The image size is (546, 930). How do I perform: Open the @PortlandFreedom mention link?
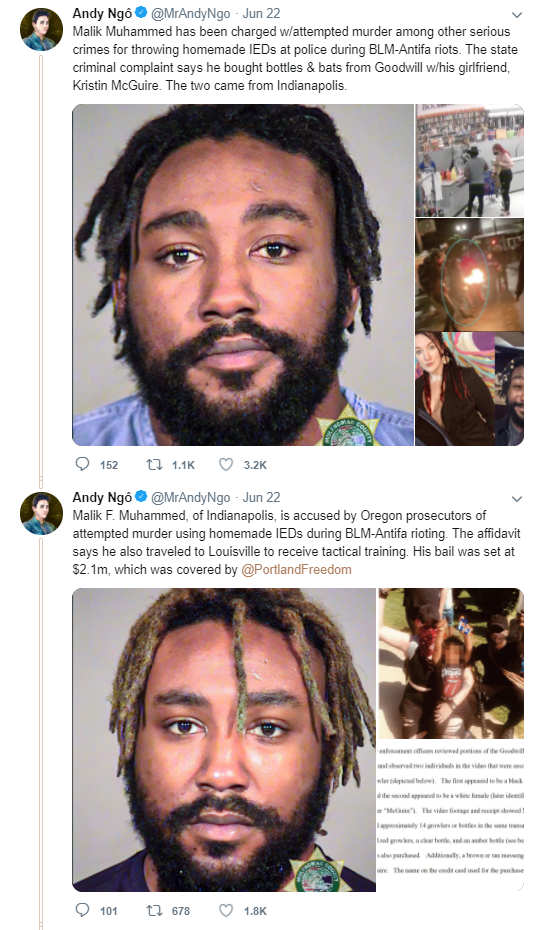point(296,569)
